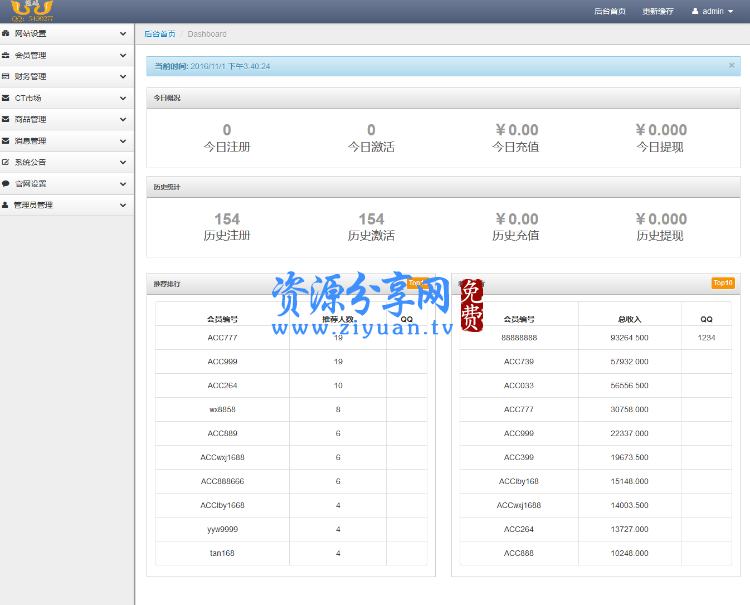The width and height of the screenshot is (750, 605).
Task: Click the edit icon beside 系统公告
Action: pos(6,162)
